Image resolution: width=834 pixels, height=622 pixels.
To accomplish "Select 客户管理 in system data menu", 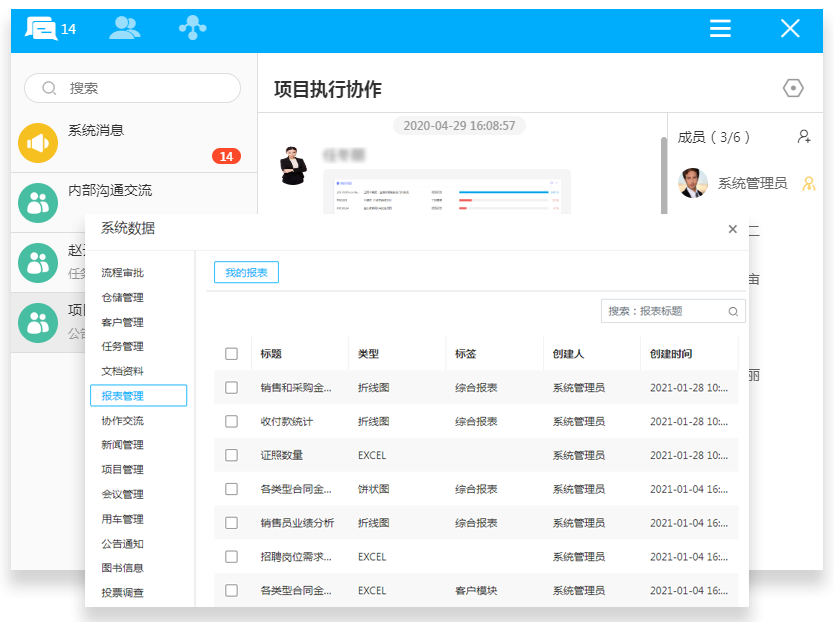I will coord(122,322).
